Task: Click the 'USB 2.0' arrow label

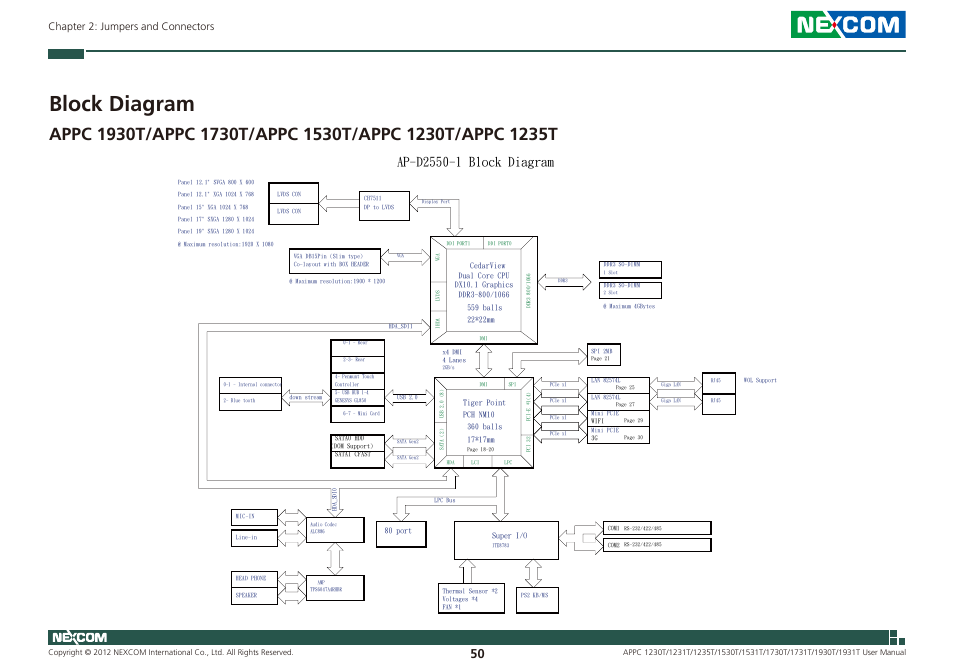Action: click(x=407, y=398)
